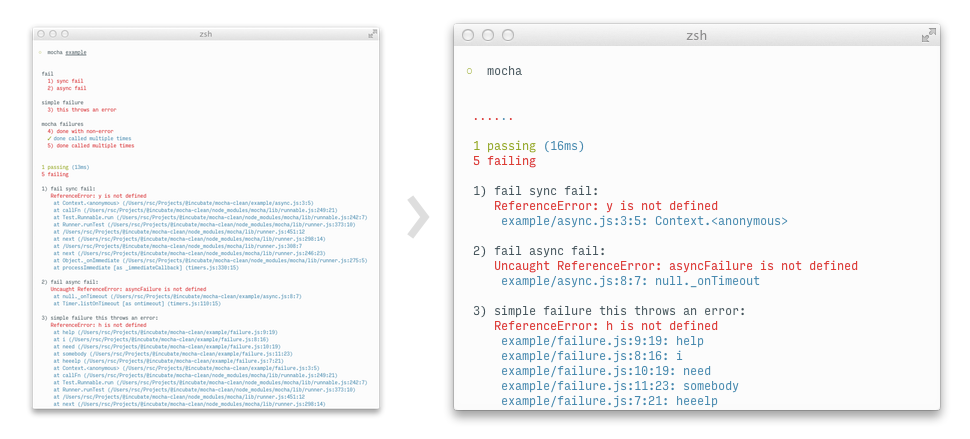Minimize the left zsh terminal window
This screenshot has width=970, height=439.
(x=53, y=34)
